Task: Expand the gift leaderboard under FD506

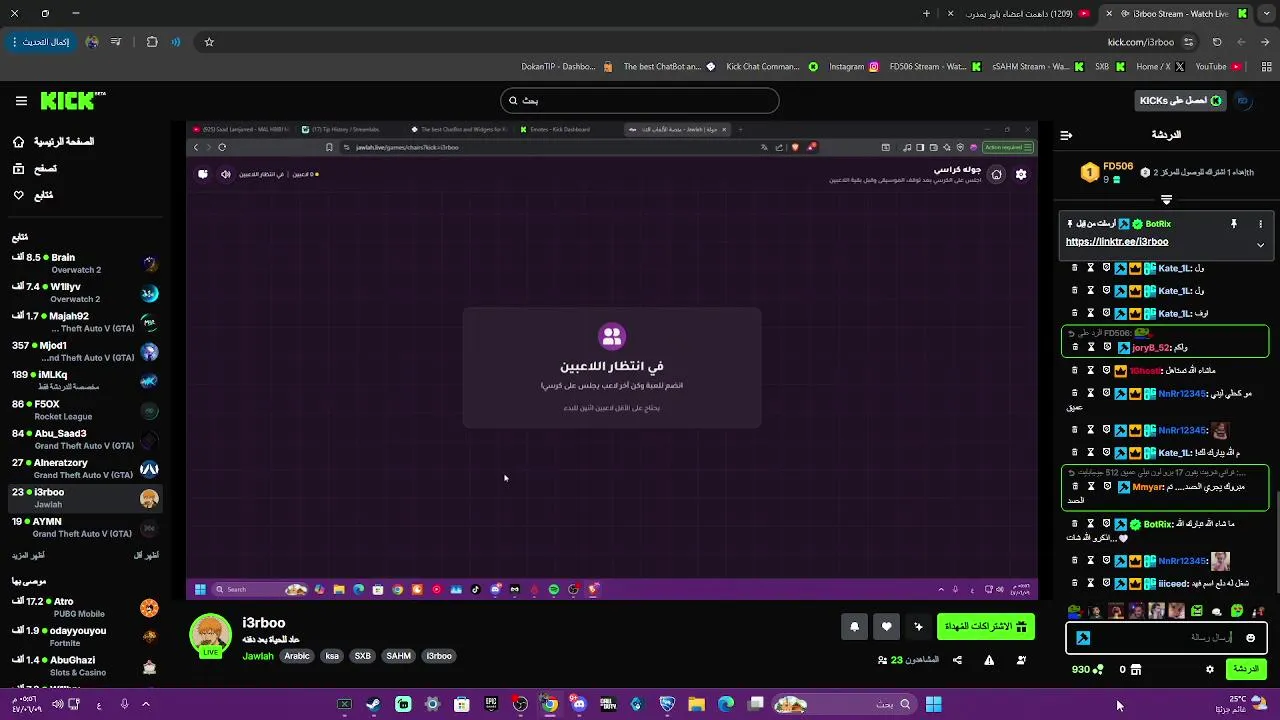Action: pos(1166,200)
